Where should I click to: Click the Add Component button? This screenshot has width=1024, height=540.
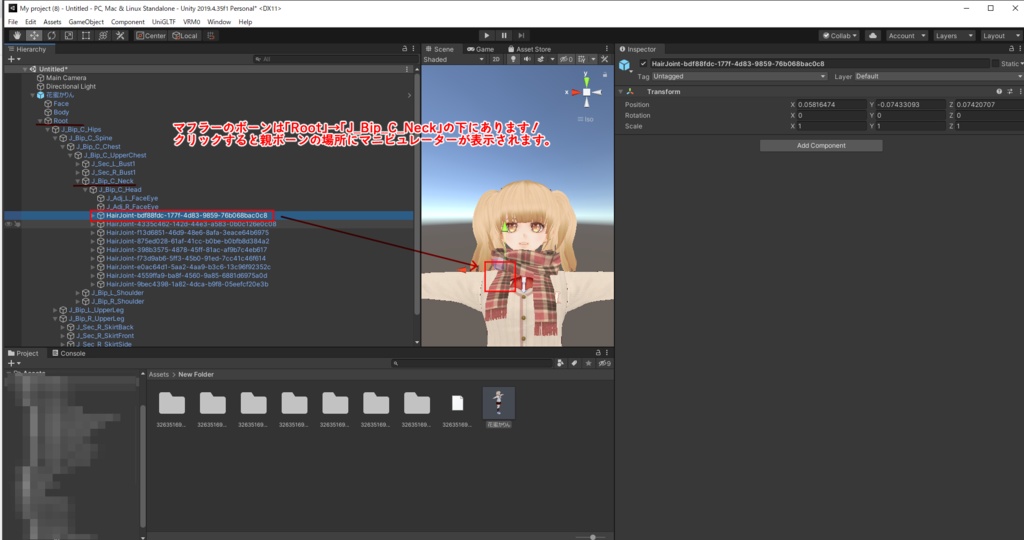(x=821, y=146)
